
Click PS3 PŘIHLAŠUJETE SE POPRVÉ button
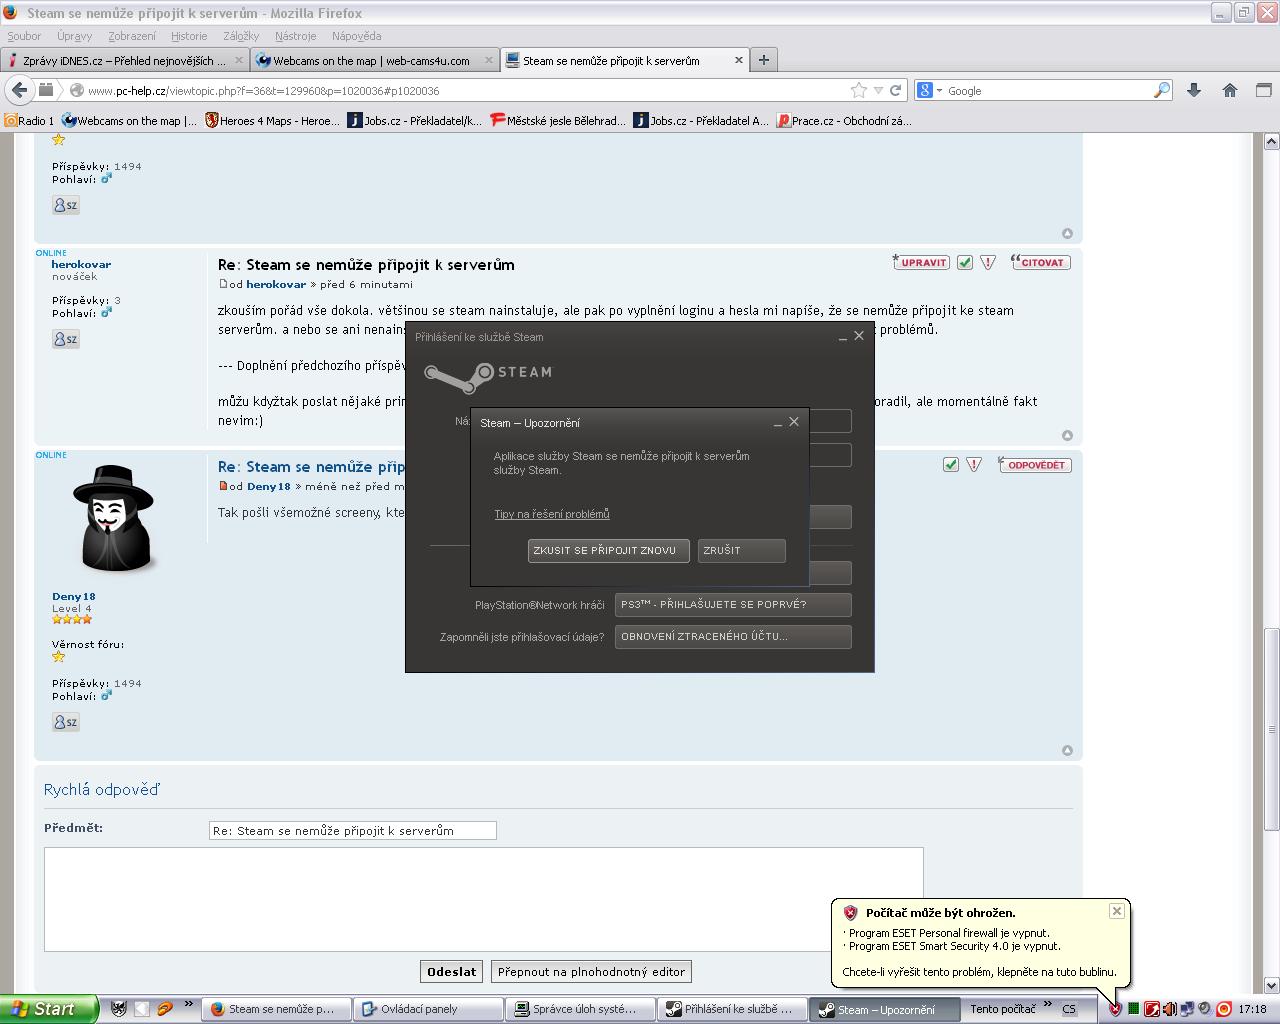pyautogui.click(x=733, y=605)
